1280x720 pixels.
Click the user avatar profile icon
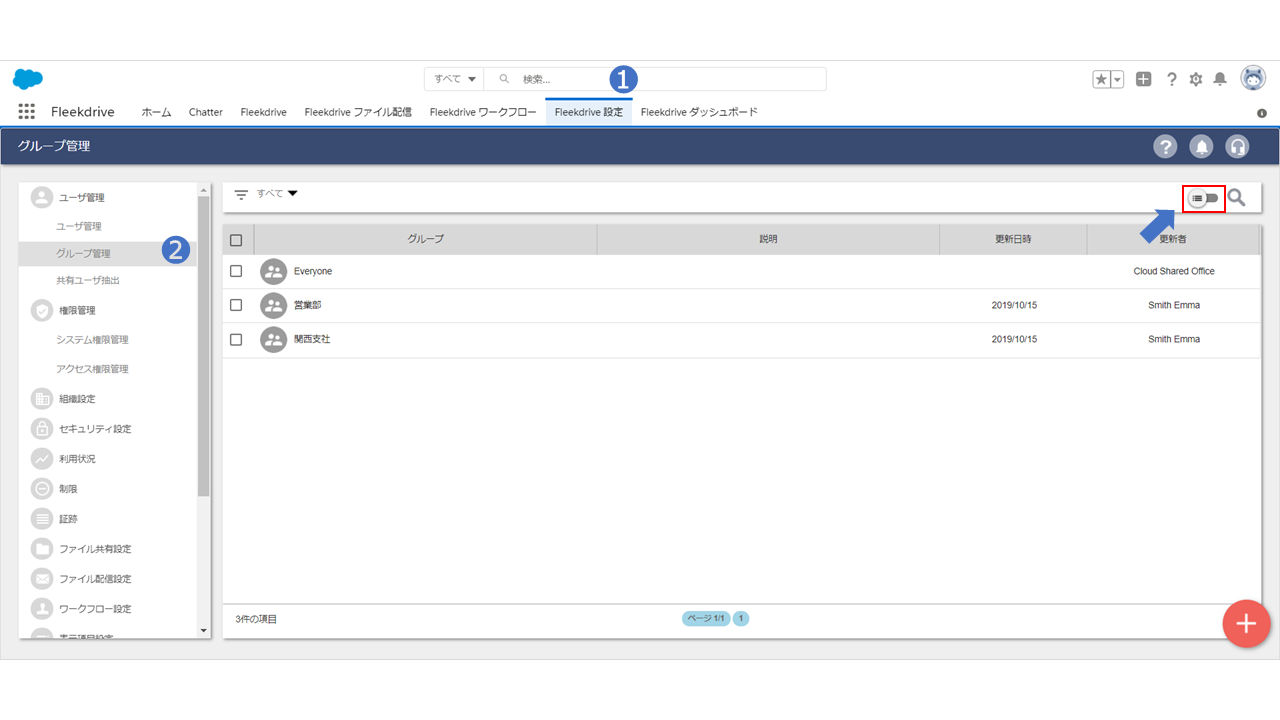click(x=1253, y=78)
